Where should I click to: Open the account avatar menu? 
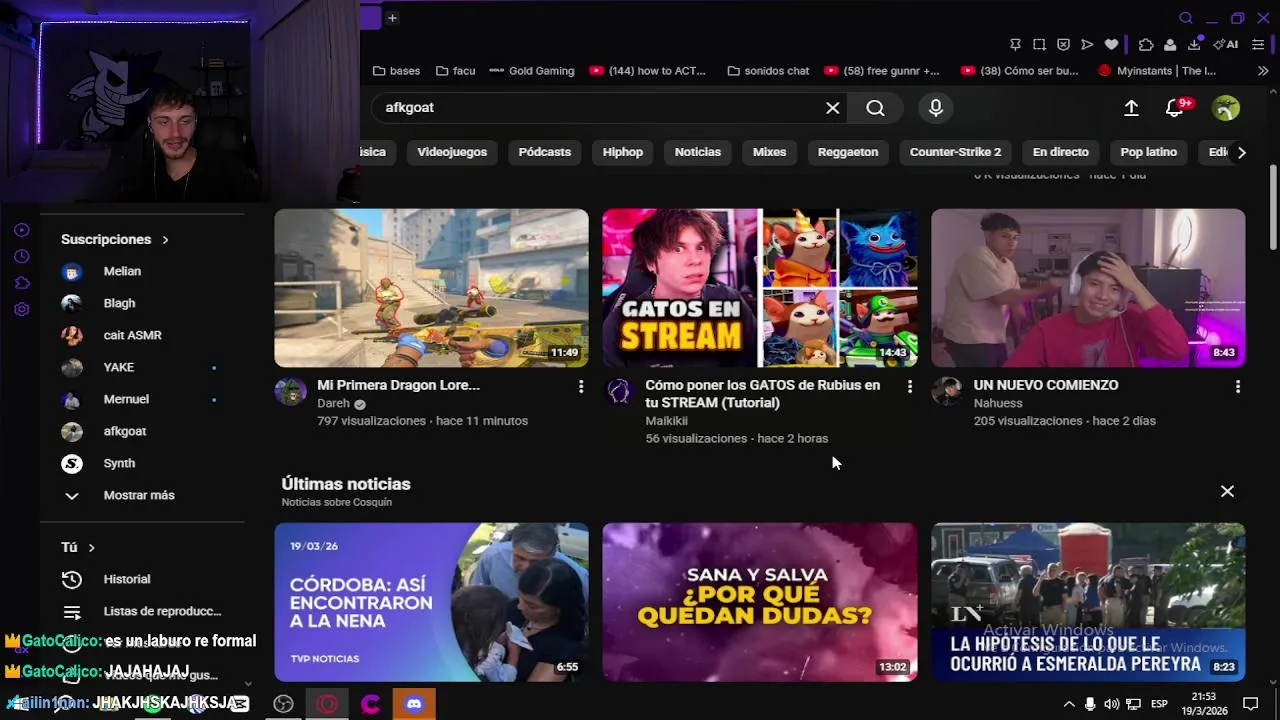click(1226, 108)
